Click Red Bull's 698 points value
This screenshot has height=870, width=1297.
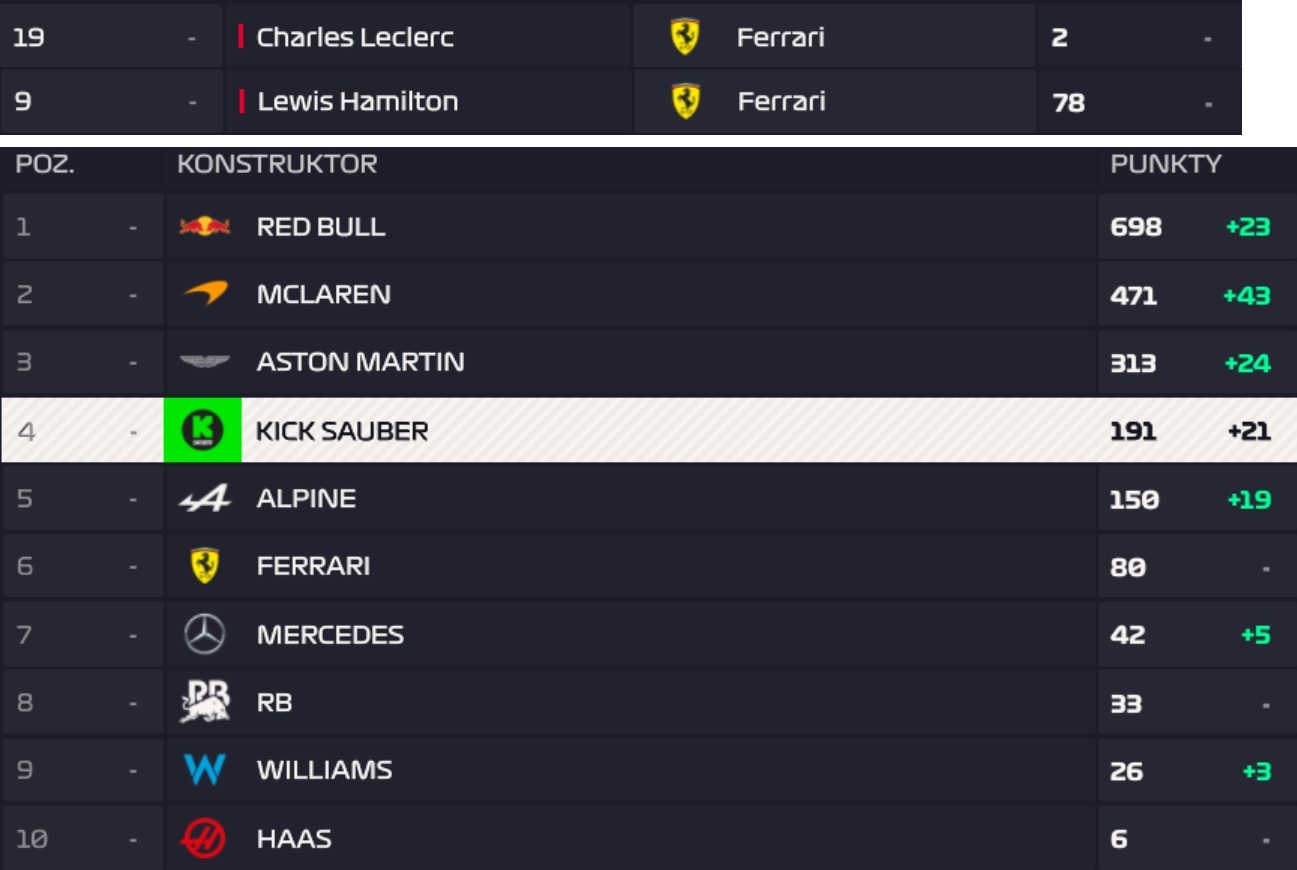pyautogui.click(x=1136, y=227)
